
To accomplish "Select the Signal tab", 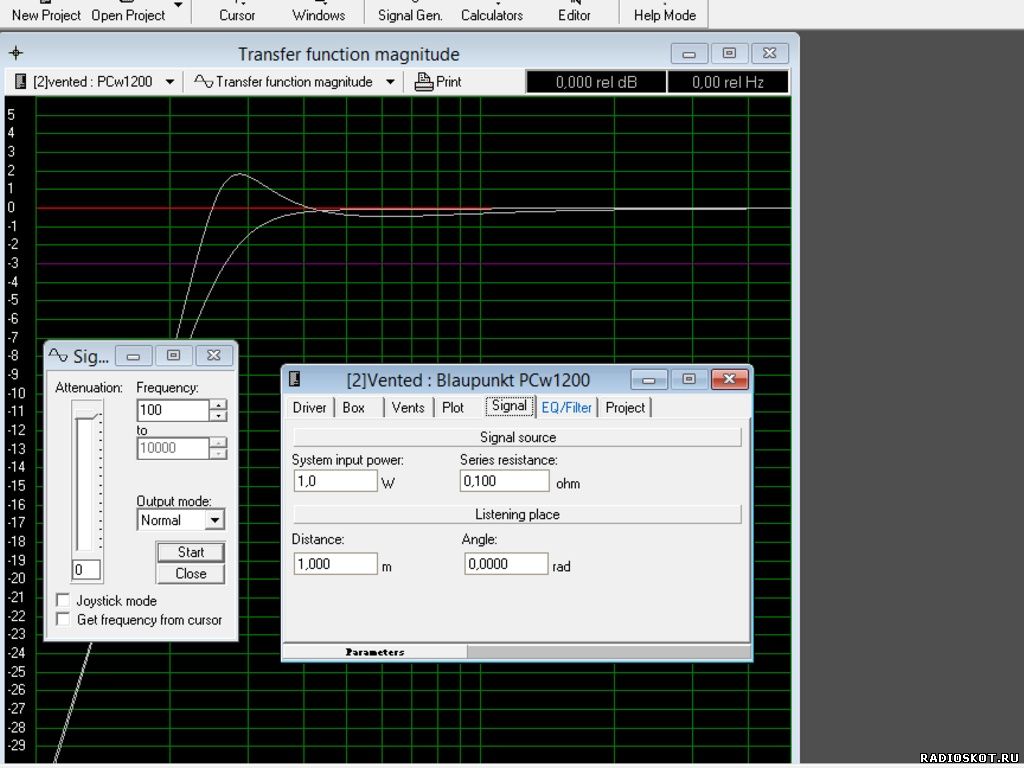I will click(x=509, y=406).
